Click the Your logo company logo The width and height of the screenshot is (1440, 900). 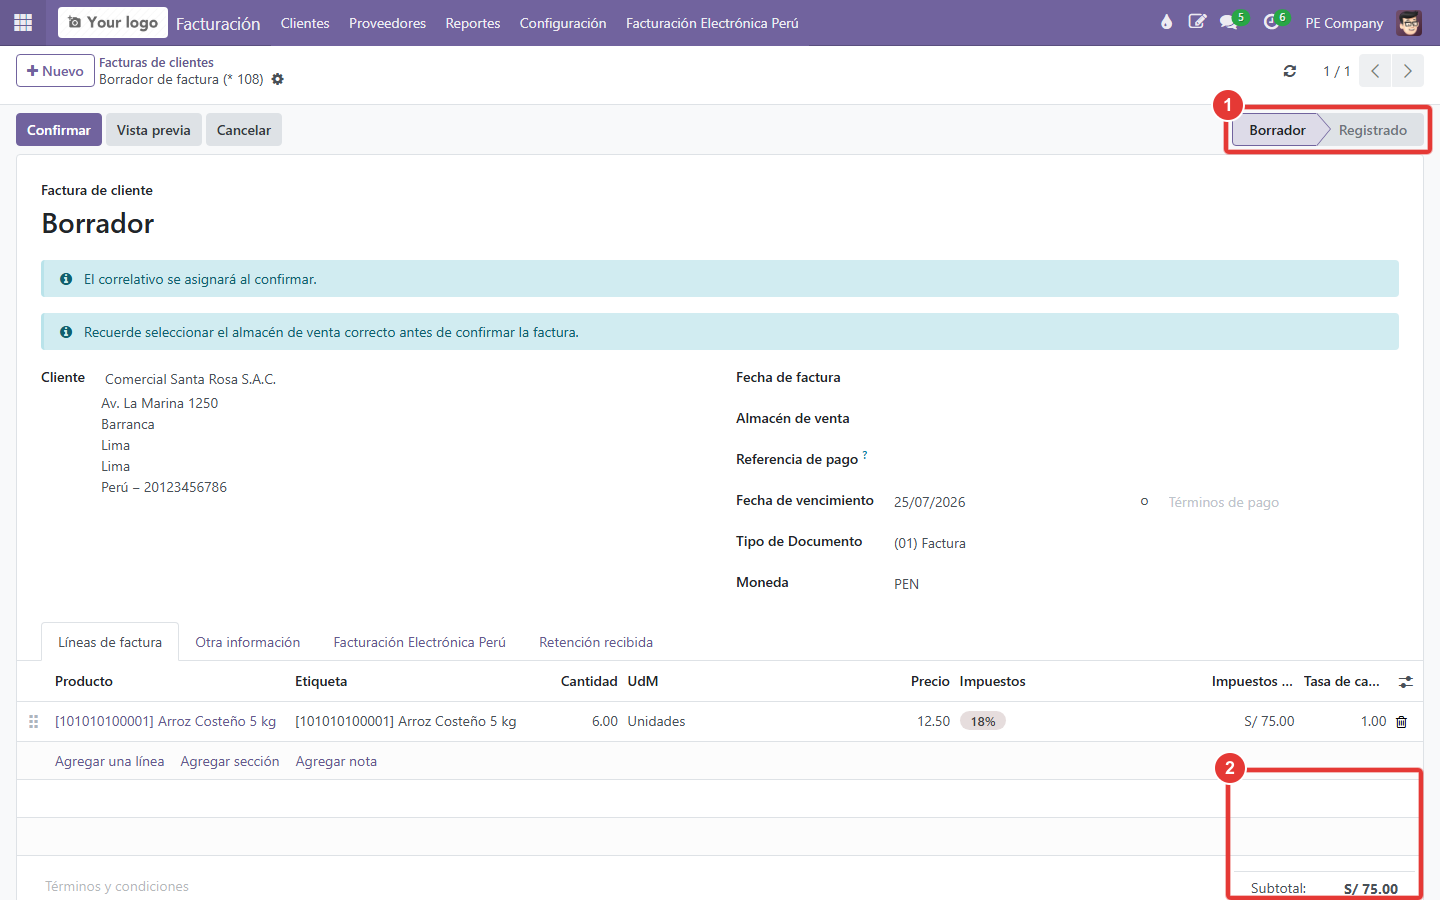coord(113,22)
